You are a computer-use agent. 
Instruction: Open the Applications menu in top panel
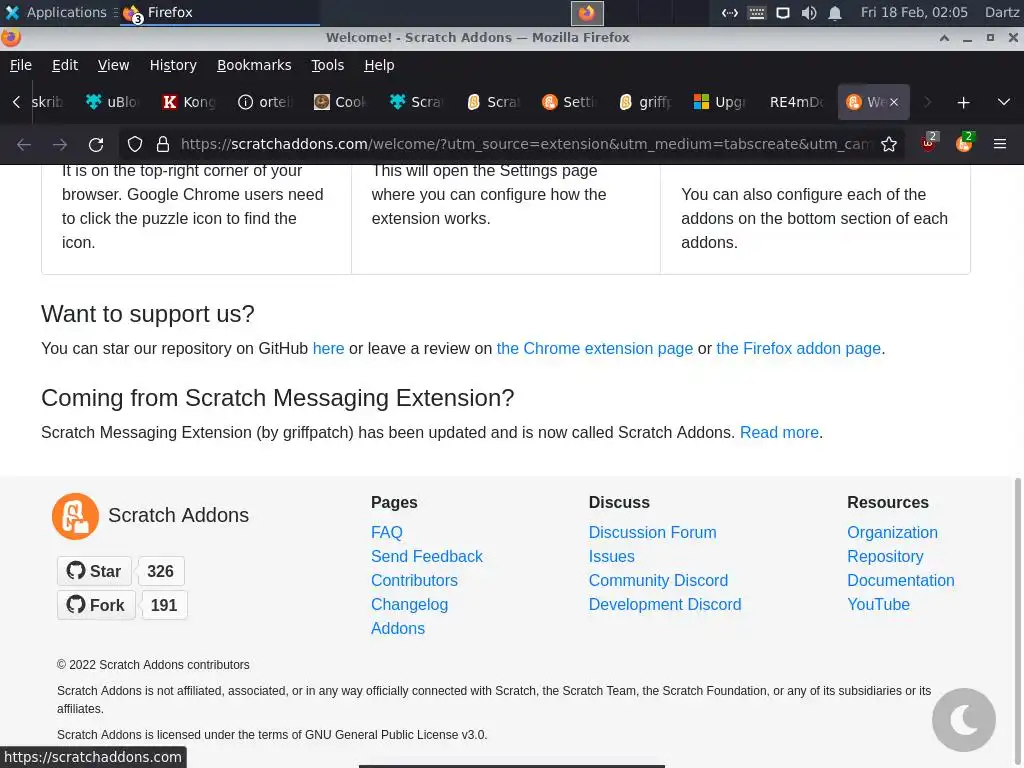(55, 12)
